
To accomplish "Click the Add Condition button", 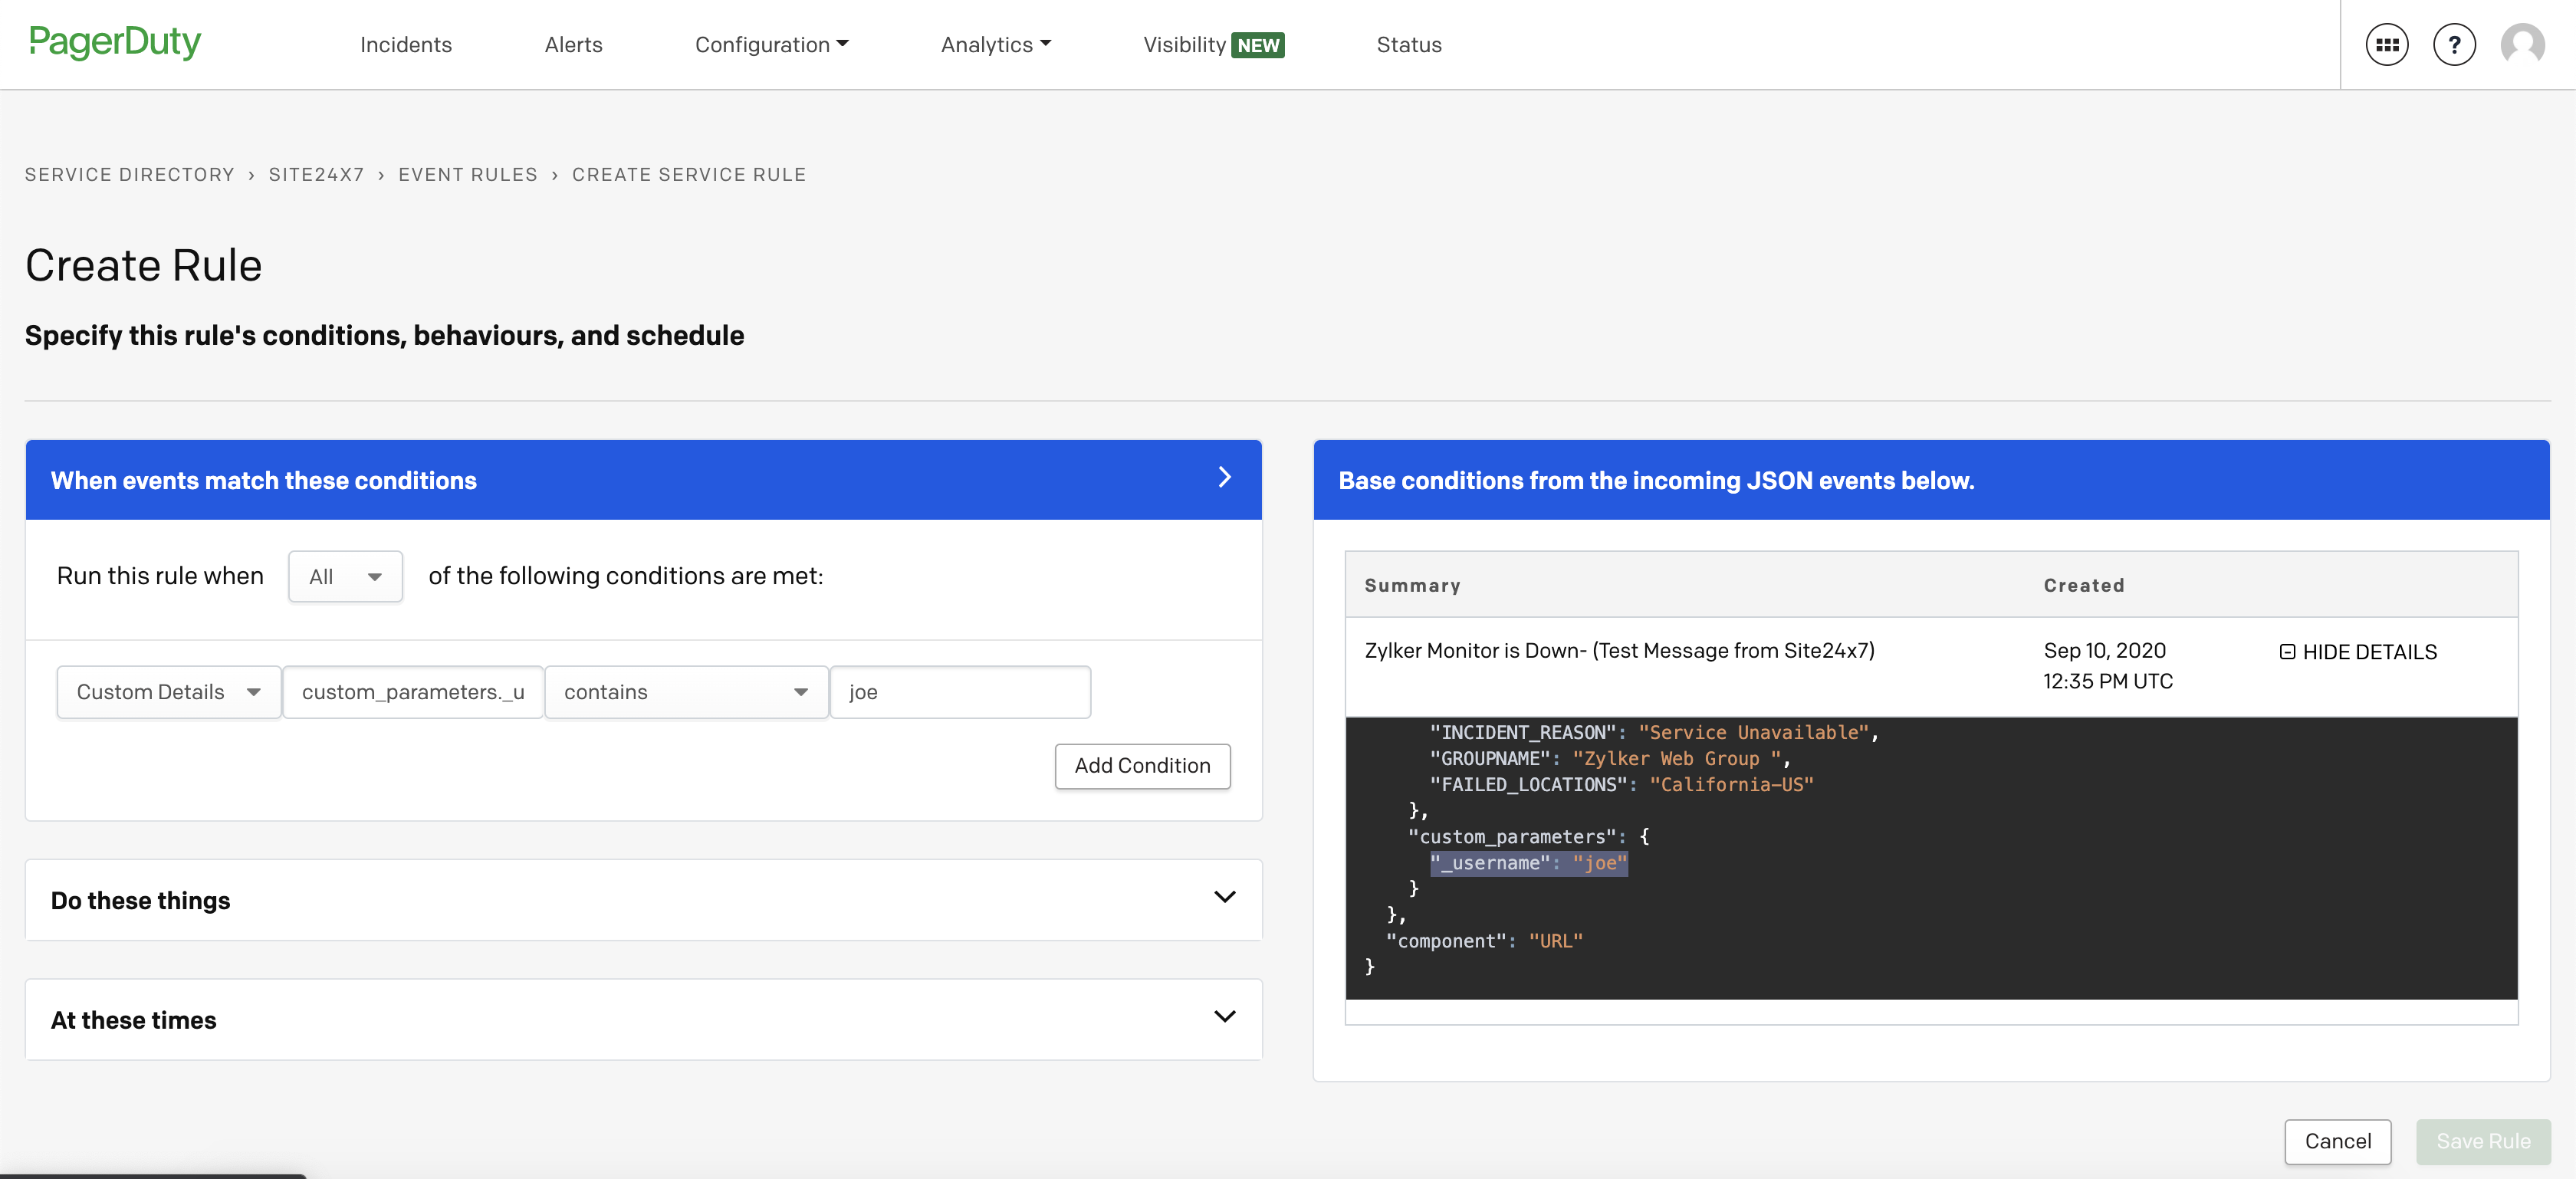I will tap(1143, 764).
